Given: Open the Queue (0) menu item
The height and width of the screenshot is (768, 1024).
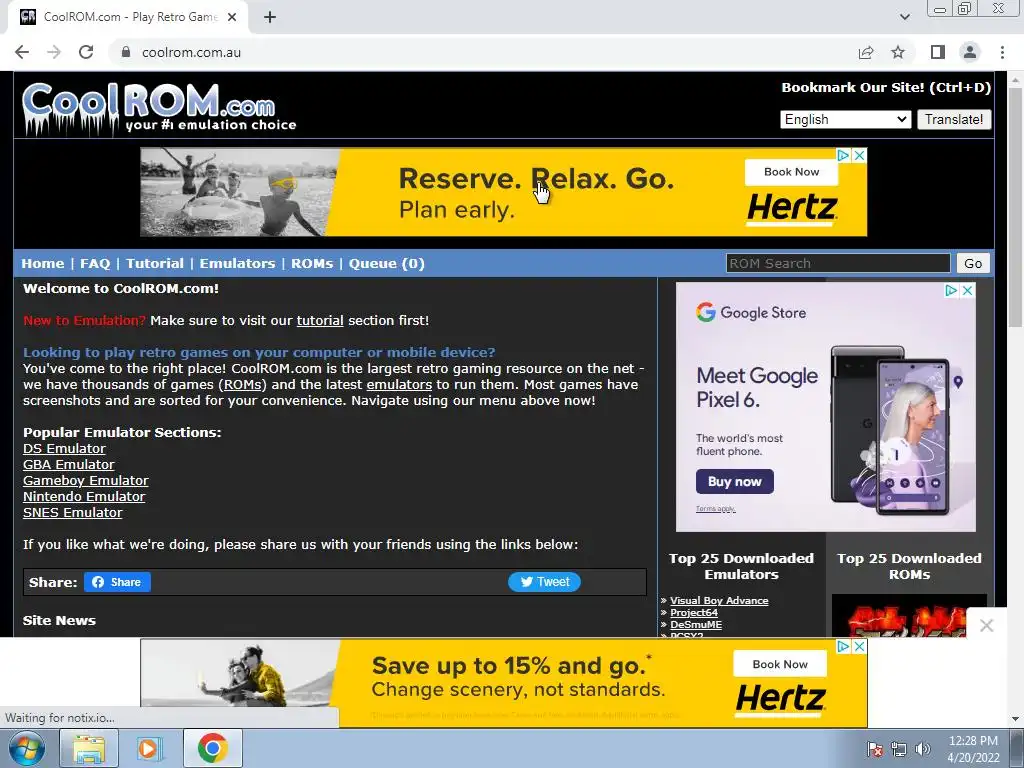Looking at the screenshot, I should coord(387,263).
